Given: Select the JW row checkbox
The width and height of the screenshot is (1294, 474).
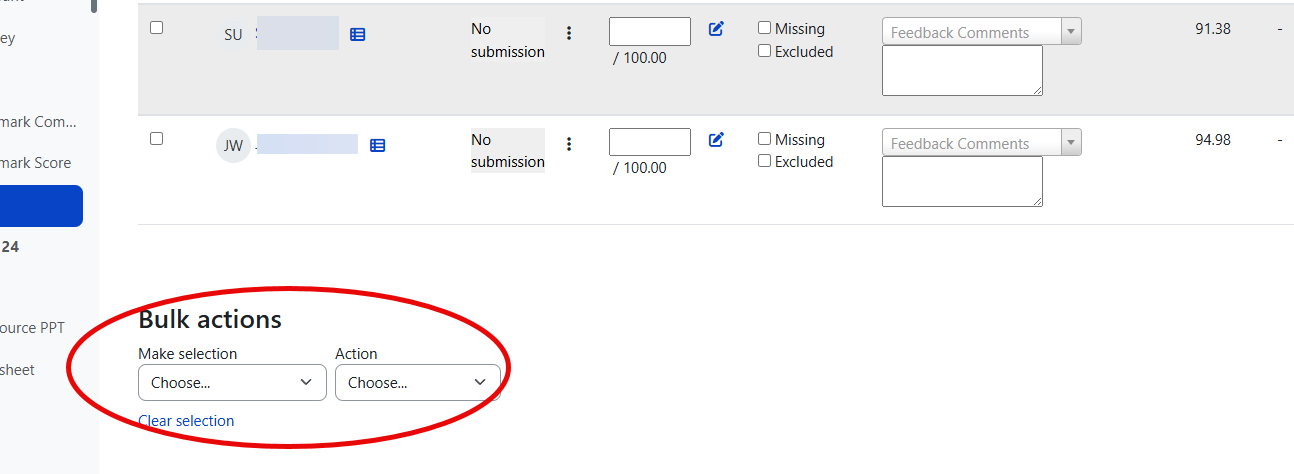Looking at the screenshot, I should tap(156, 138).
